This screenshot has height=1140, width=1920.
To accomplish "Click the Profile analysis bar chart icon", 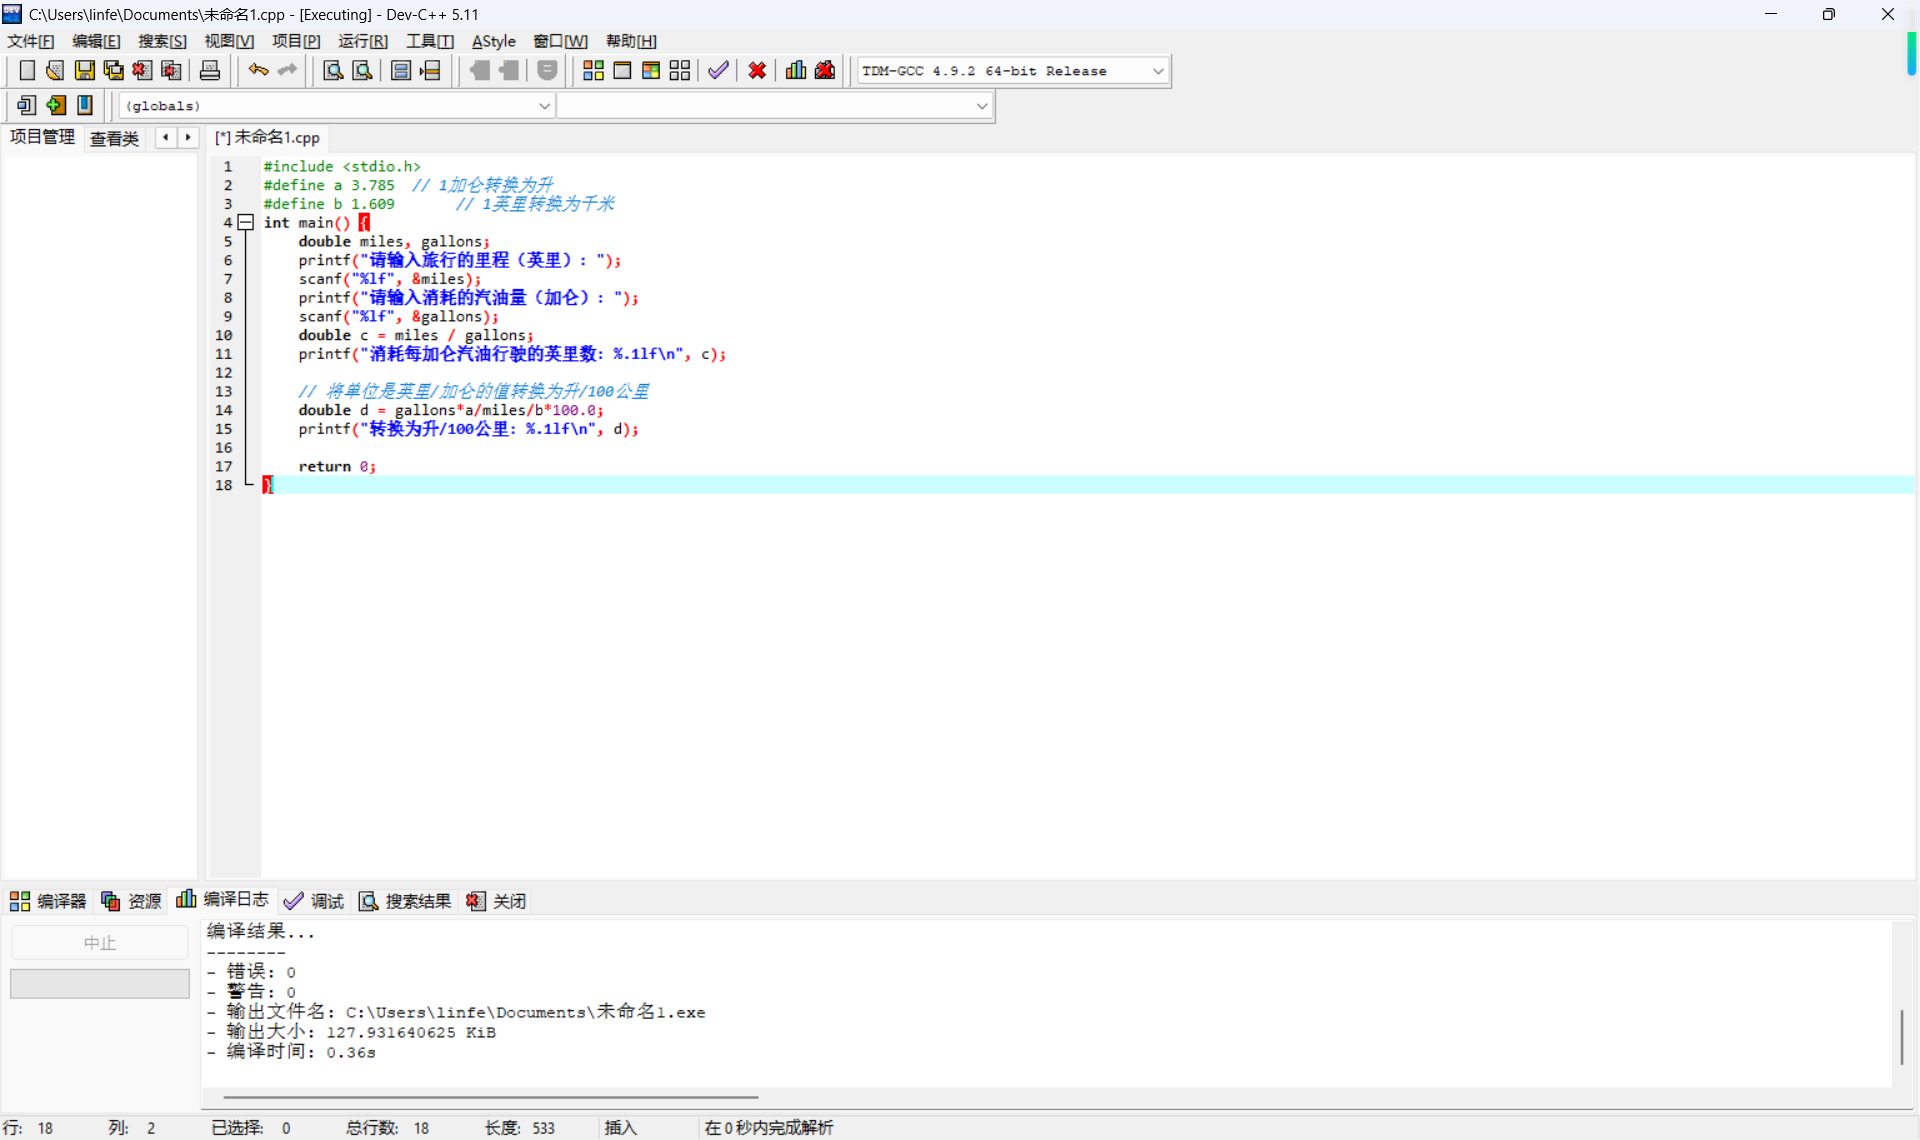I will [x=796, y=70].
